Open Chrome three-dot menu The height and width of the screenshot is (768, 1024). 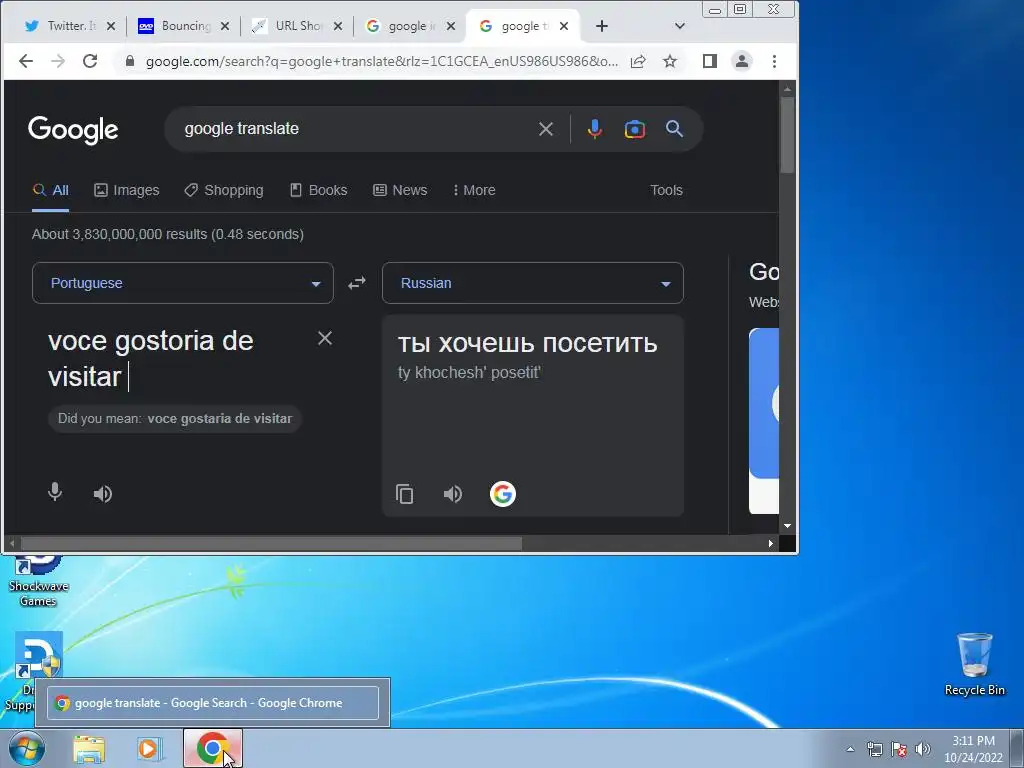pos(775,61)
